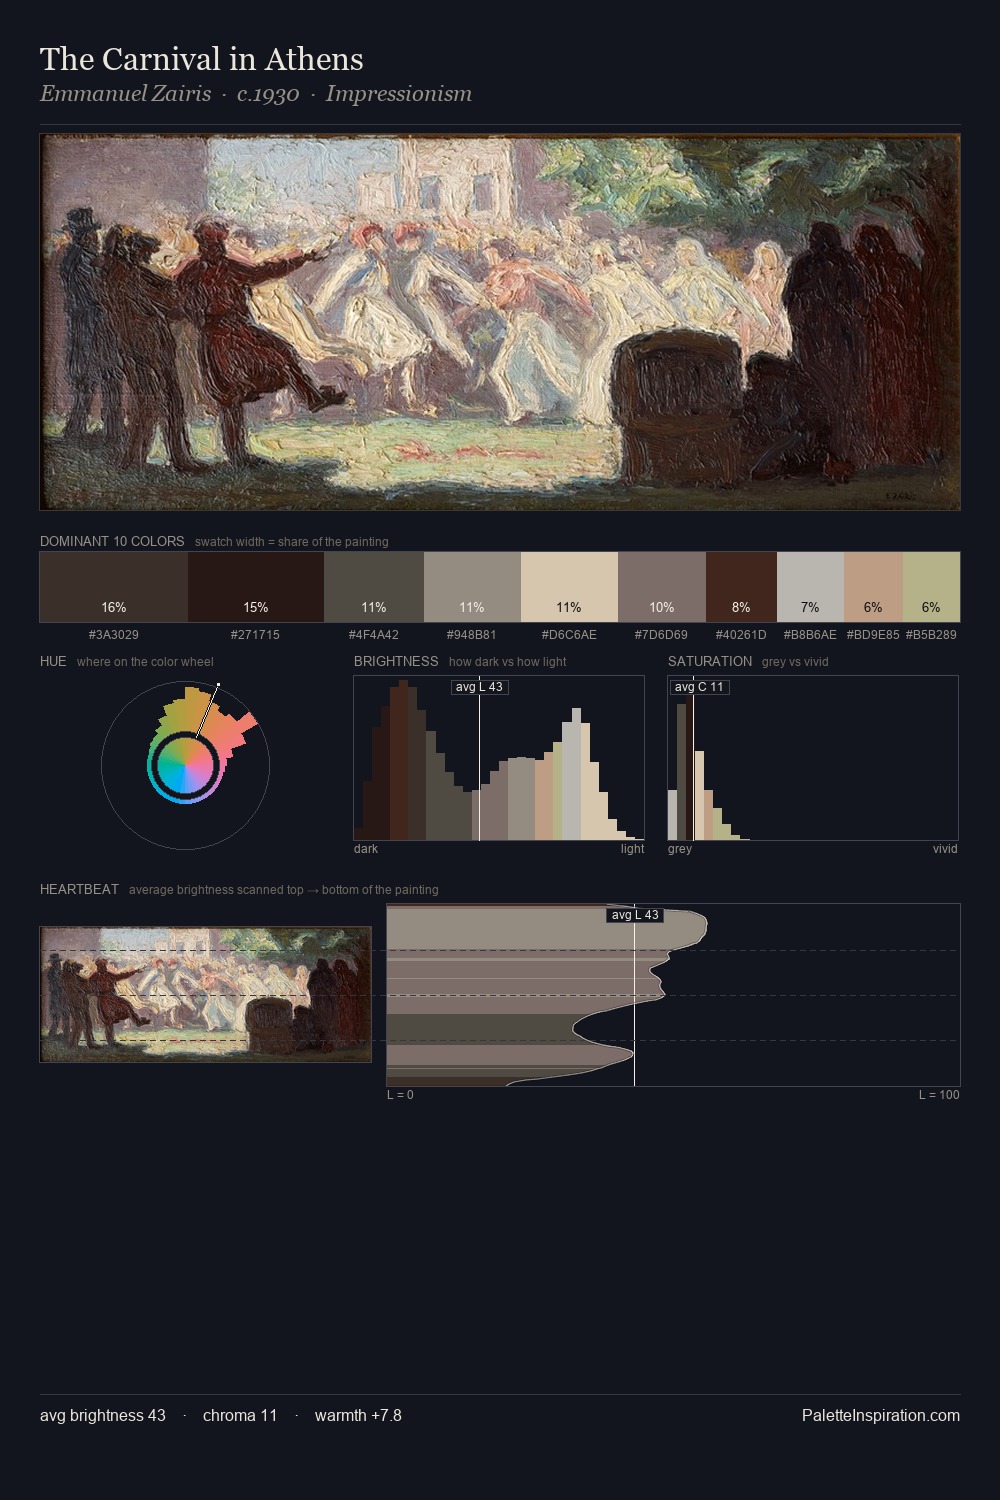
Task: Click 'avg brightness 43' in footer
Action: tap(103, 1415)
